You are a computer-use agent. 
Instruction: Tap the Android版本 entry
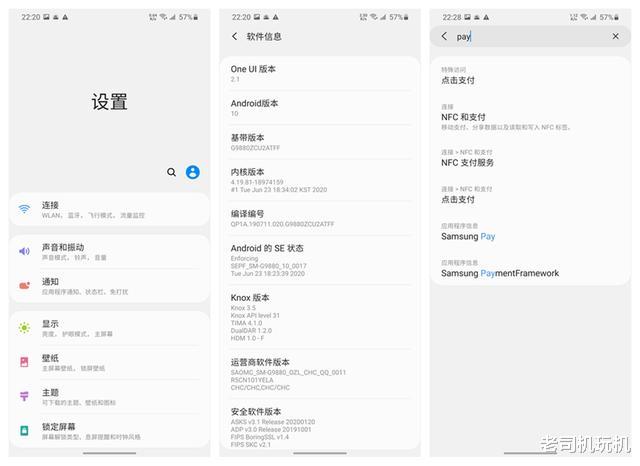[x=320, y=108]
